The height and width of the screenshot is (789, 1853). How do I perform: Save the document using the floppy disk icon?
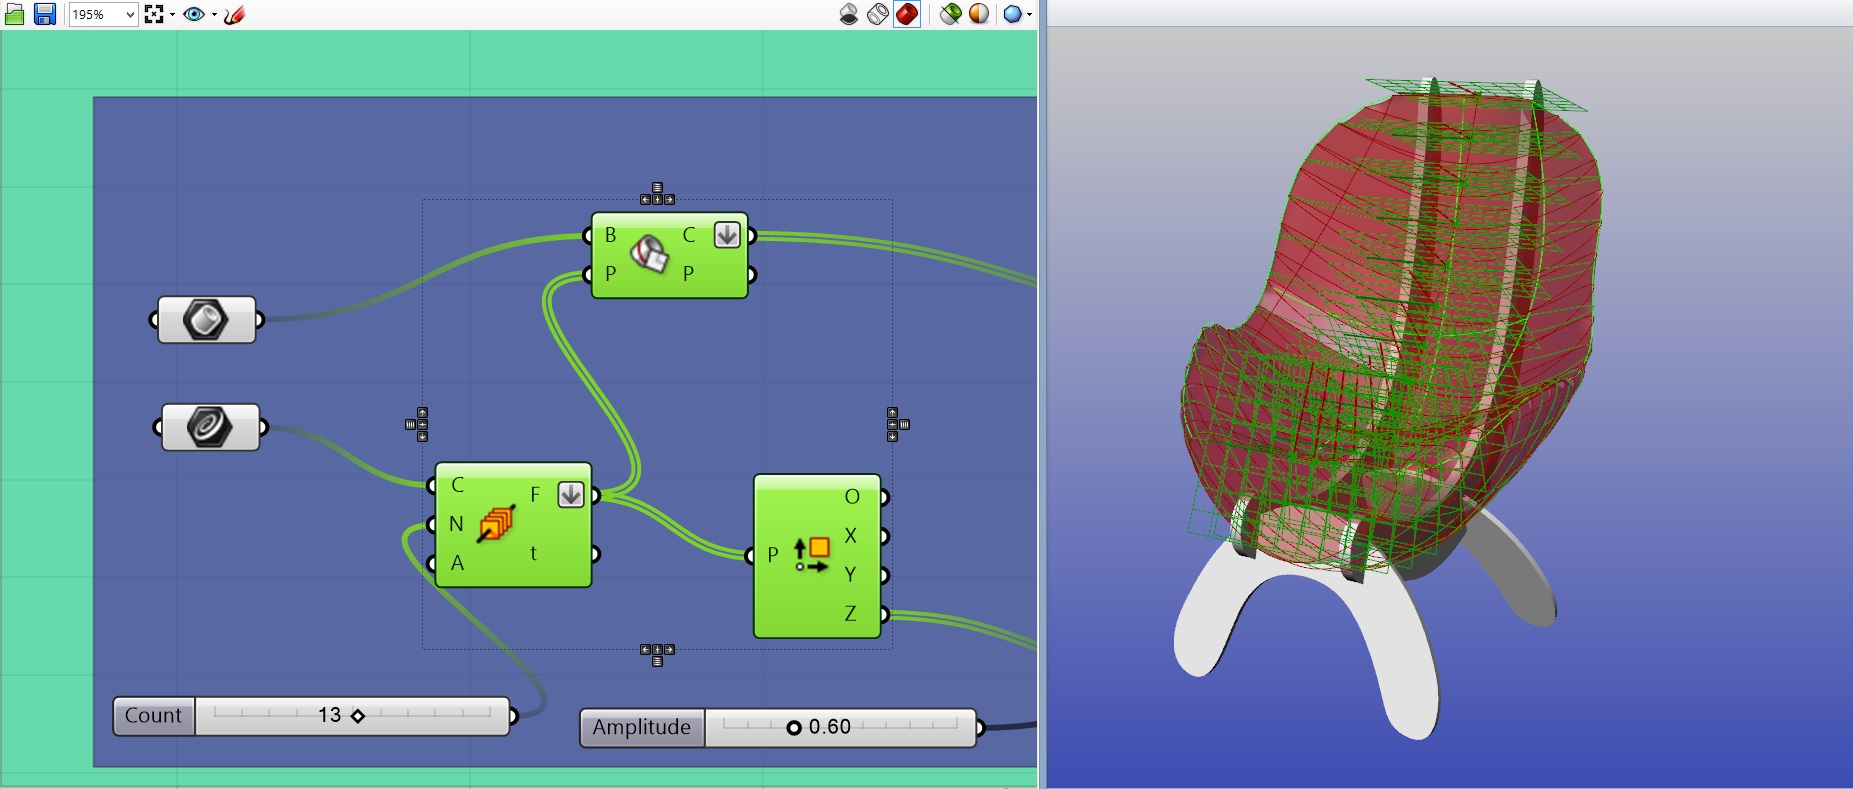pos(45,14)
